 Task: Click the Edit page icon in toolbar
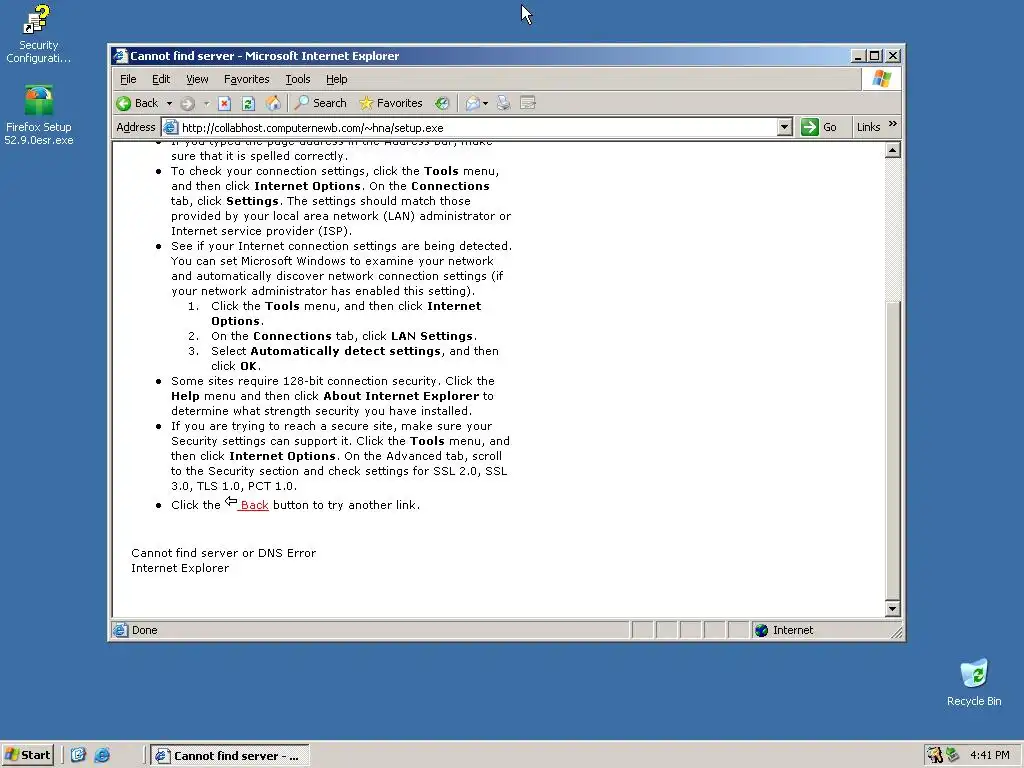pyautogui.click(x=528, y=103)
